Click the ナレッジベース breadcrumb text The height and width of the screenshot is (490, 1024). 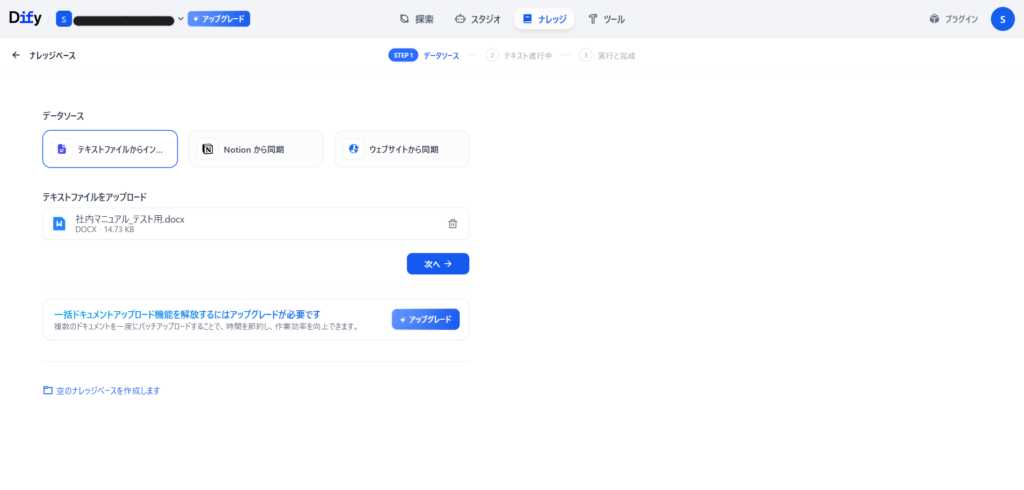coord(52,56)
